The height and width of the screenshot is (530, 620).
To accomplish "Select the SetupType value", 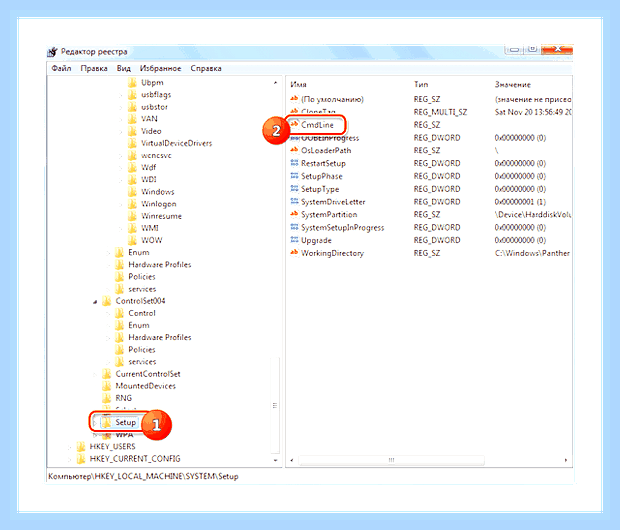I will (320, 189).
